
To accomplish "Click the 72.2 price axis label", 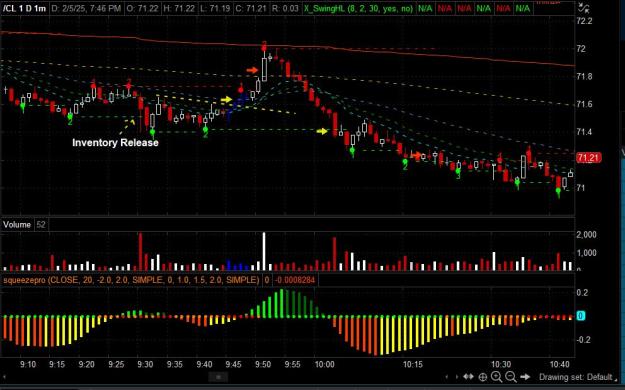I will point(584,21).
